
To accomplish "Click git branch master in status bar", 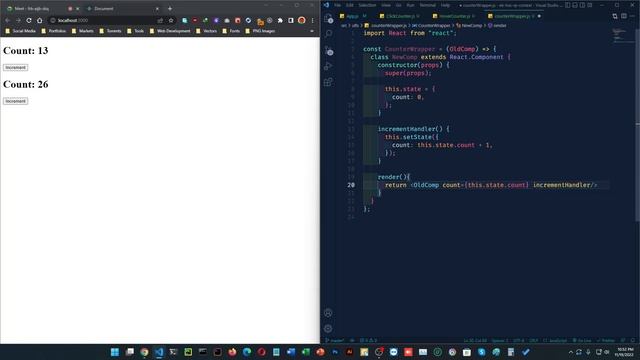I will [335, 340].
